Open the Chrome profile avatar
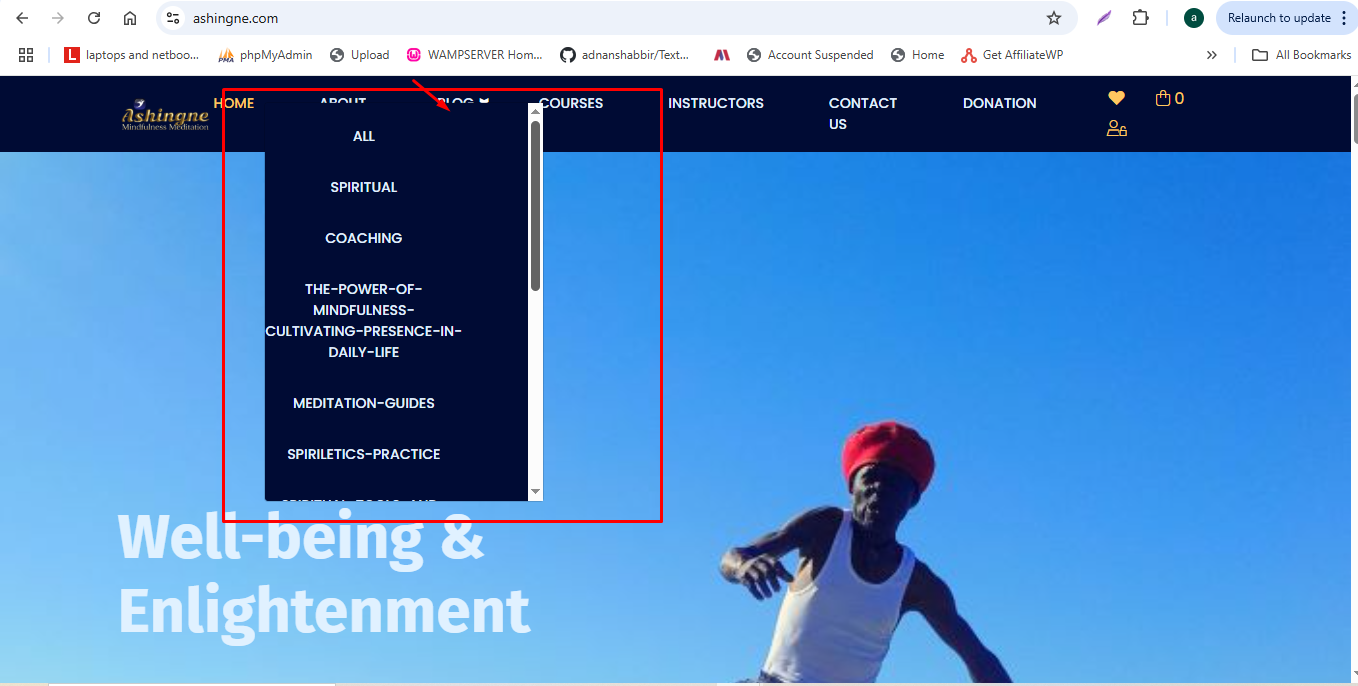Viewport: 1358px width, 686px height. click(1193, 18)
